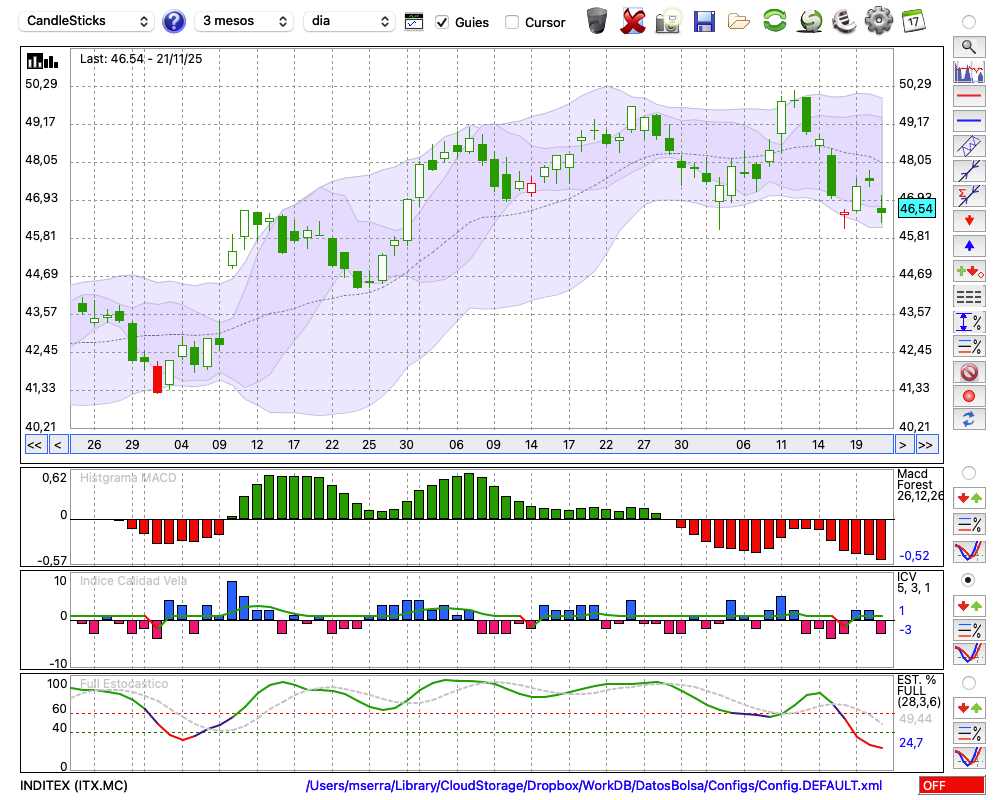Enable the Cursor checkbox

pos(512,22)
